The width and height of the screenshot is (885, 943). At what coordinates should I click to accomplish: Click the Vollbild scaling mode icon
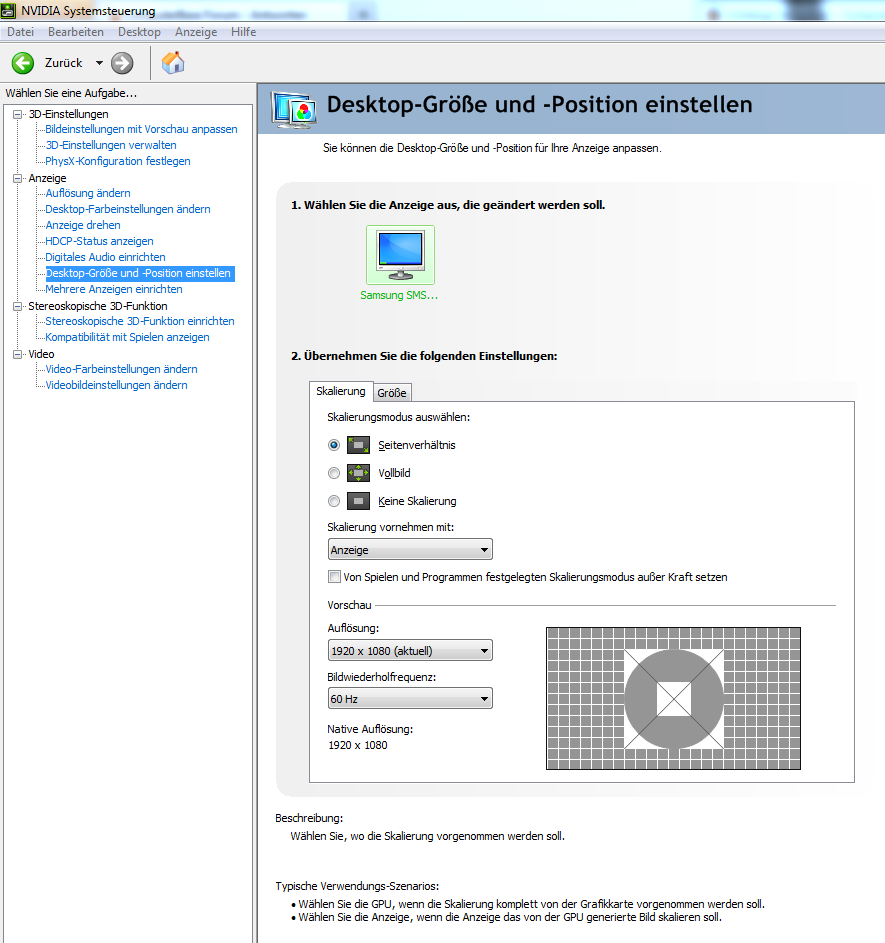coord(358,473)
